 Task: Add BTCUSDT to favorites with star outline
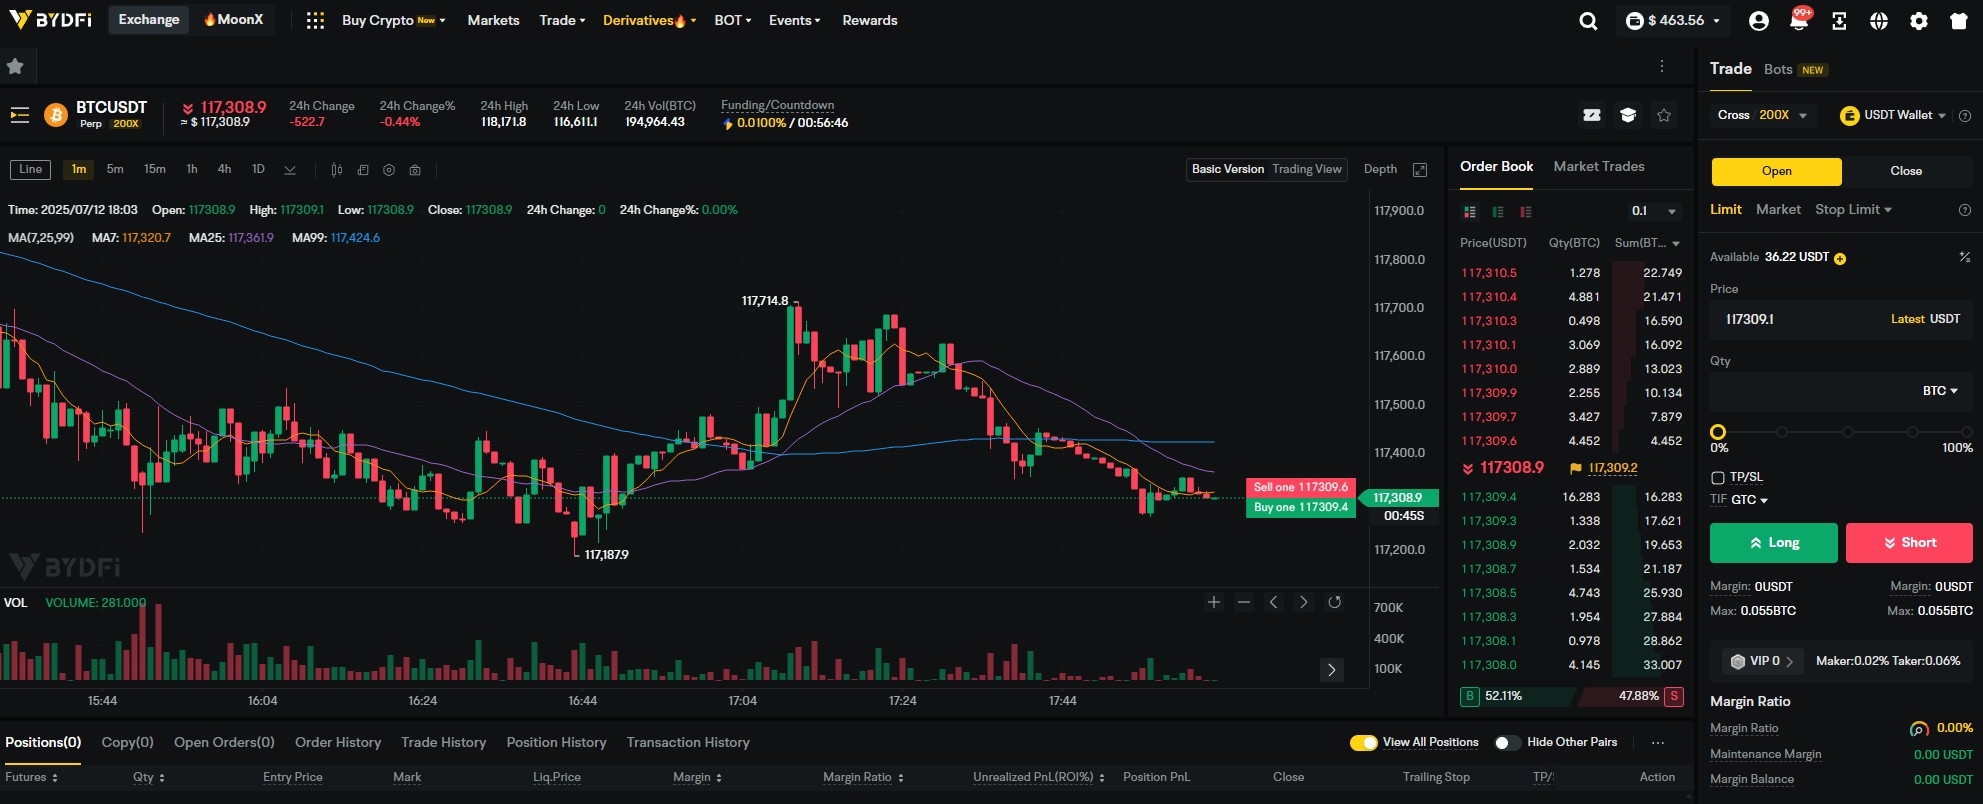(1664, 115)
